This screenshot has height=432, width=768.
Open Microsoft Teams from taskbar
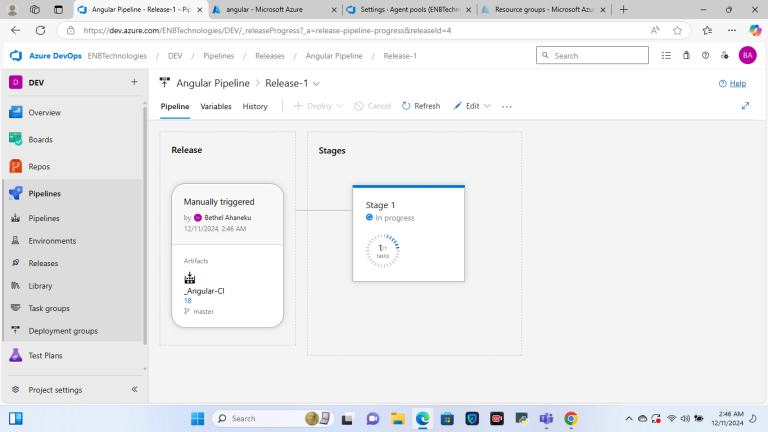click(546, 419)
